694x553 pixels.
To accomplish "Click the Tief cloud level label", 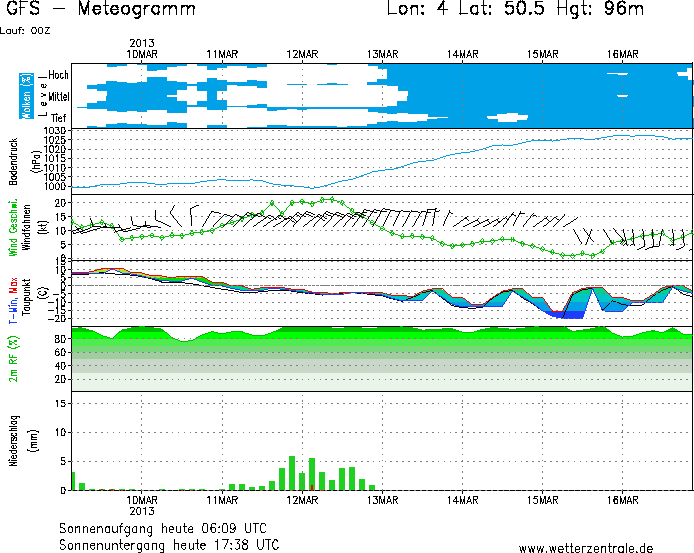I will click(59, 117).
